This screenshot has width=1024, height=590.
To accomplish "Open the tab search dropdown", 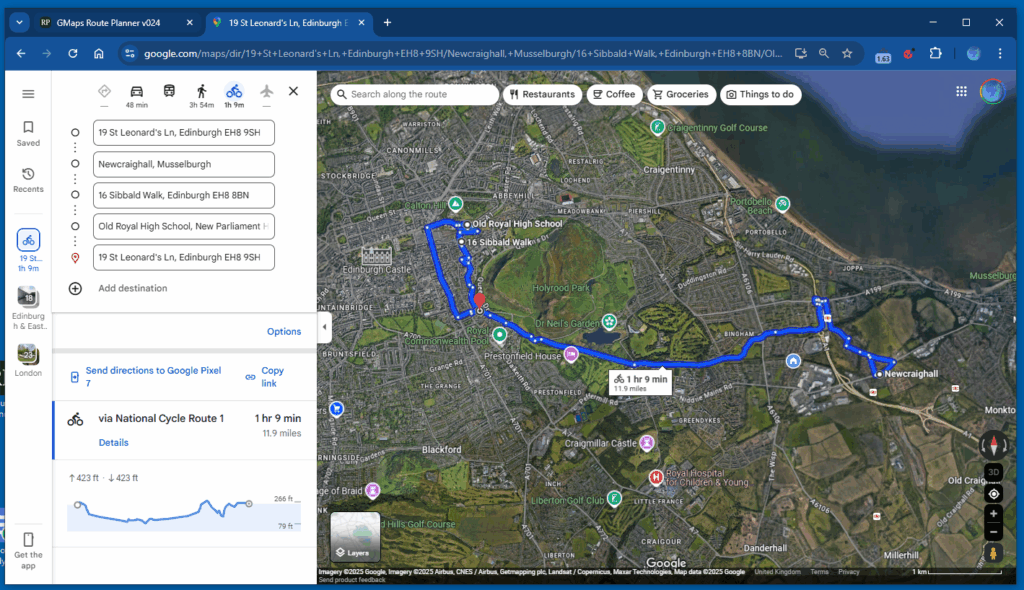I will click(20, 22).
